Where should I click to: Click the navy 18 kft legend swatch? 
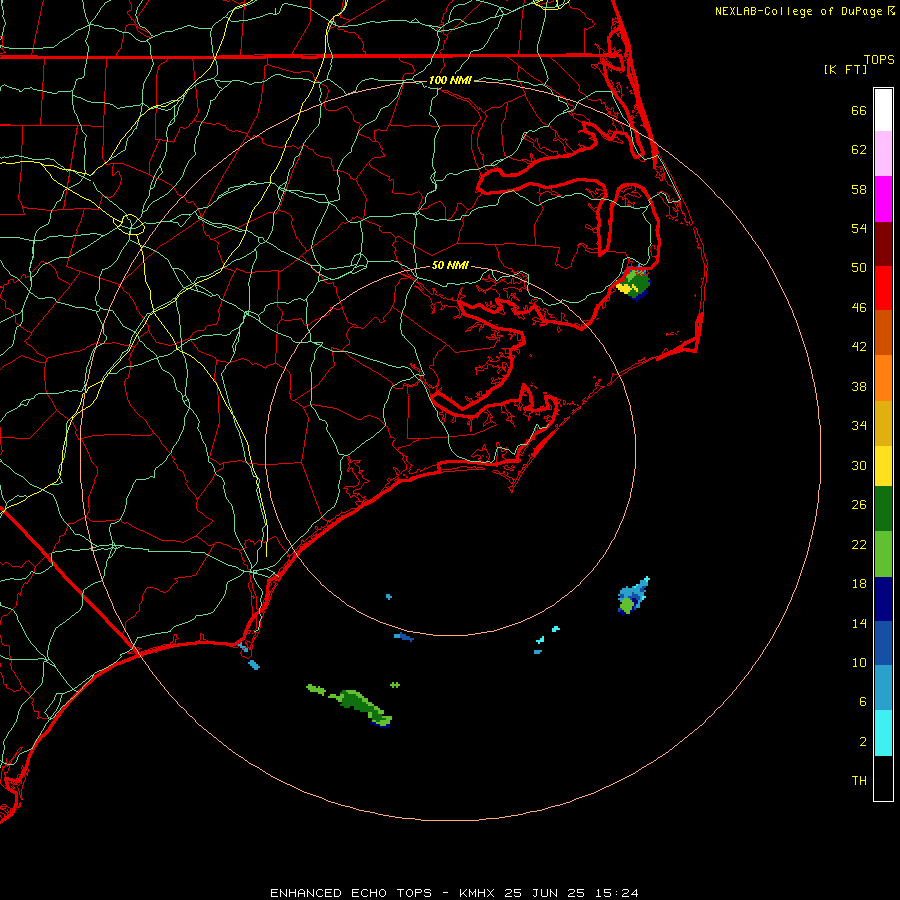883,599
